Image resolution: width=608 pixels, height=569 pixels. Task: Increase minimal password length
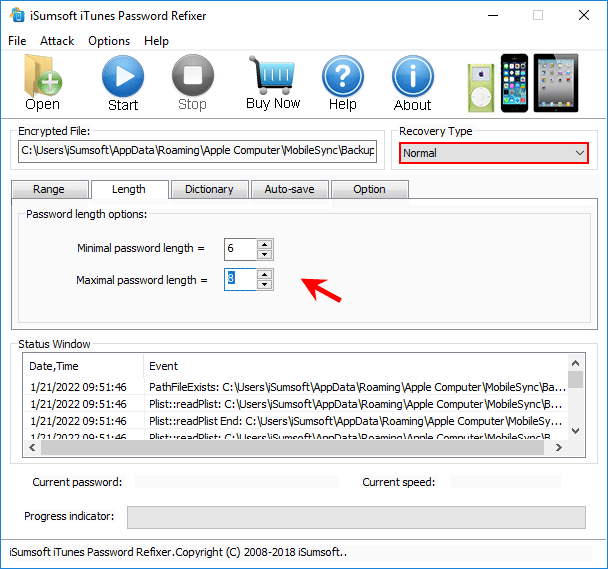[265, 244]
